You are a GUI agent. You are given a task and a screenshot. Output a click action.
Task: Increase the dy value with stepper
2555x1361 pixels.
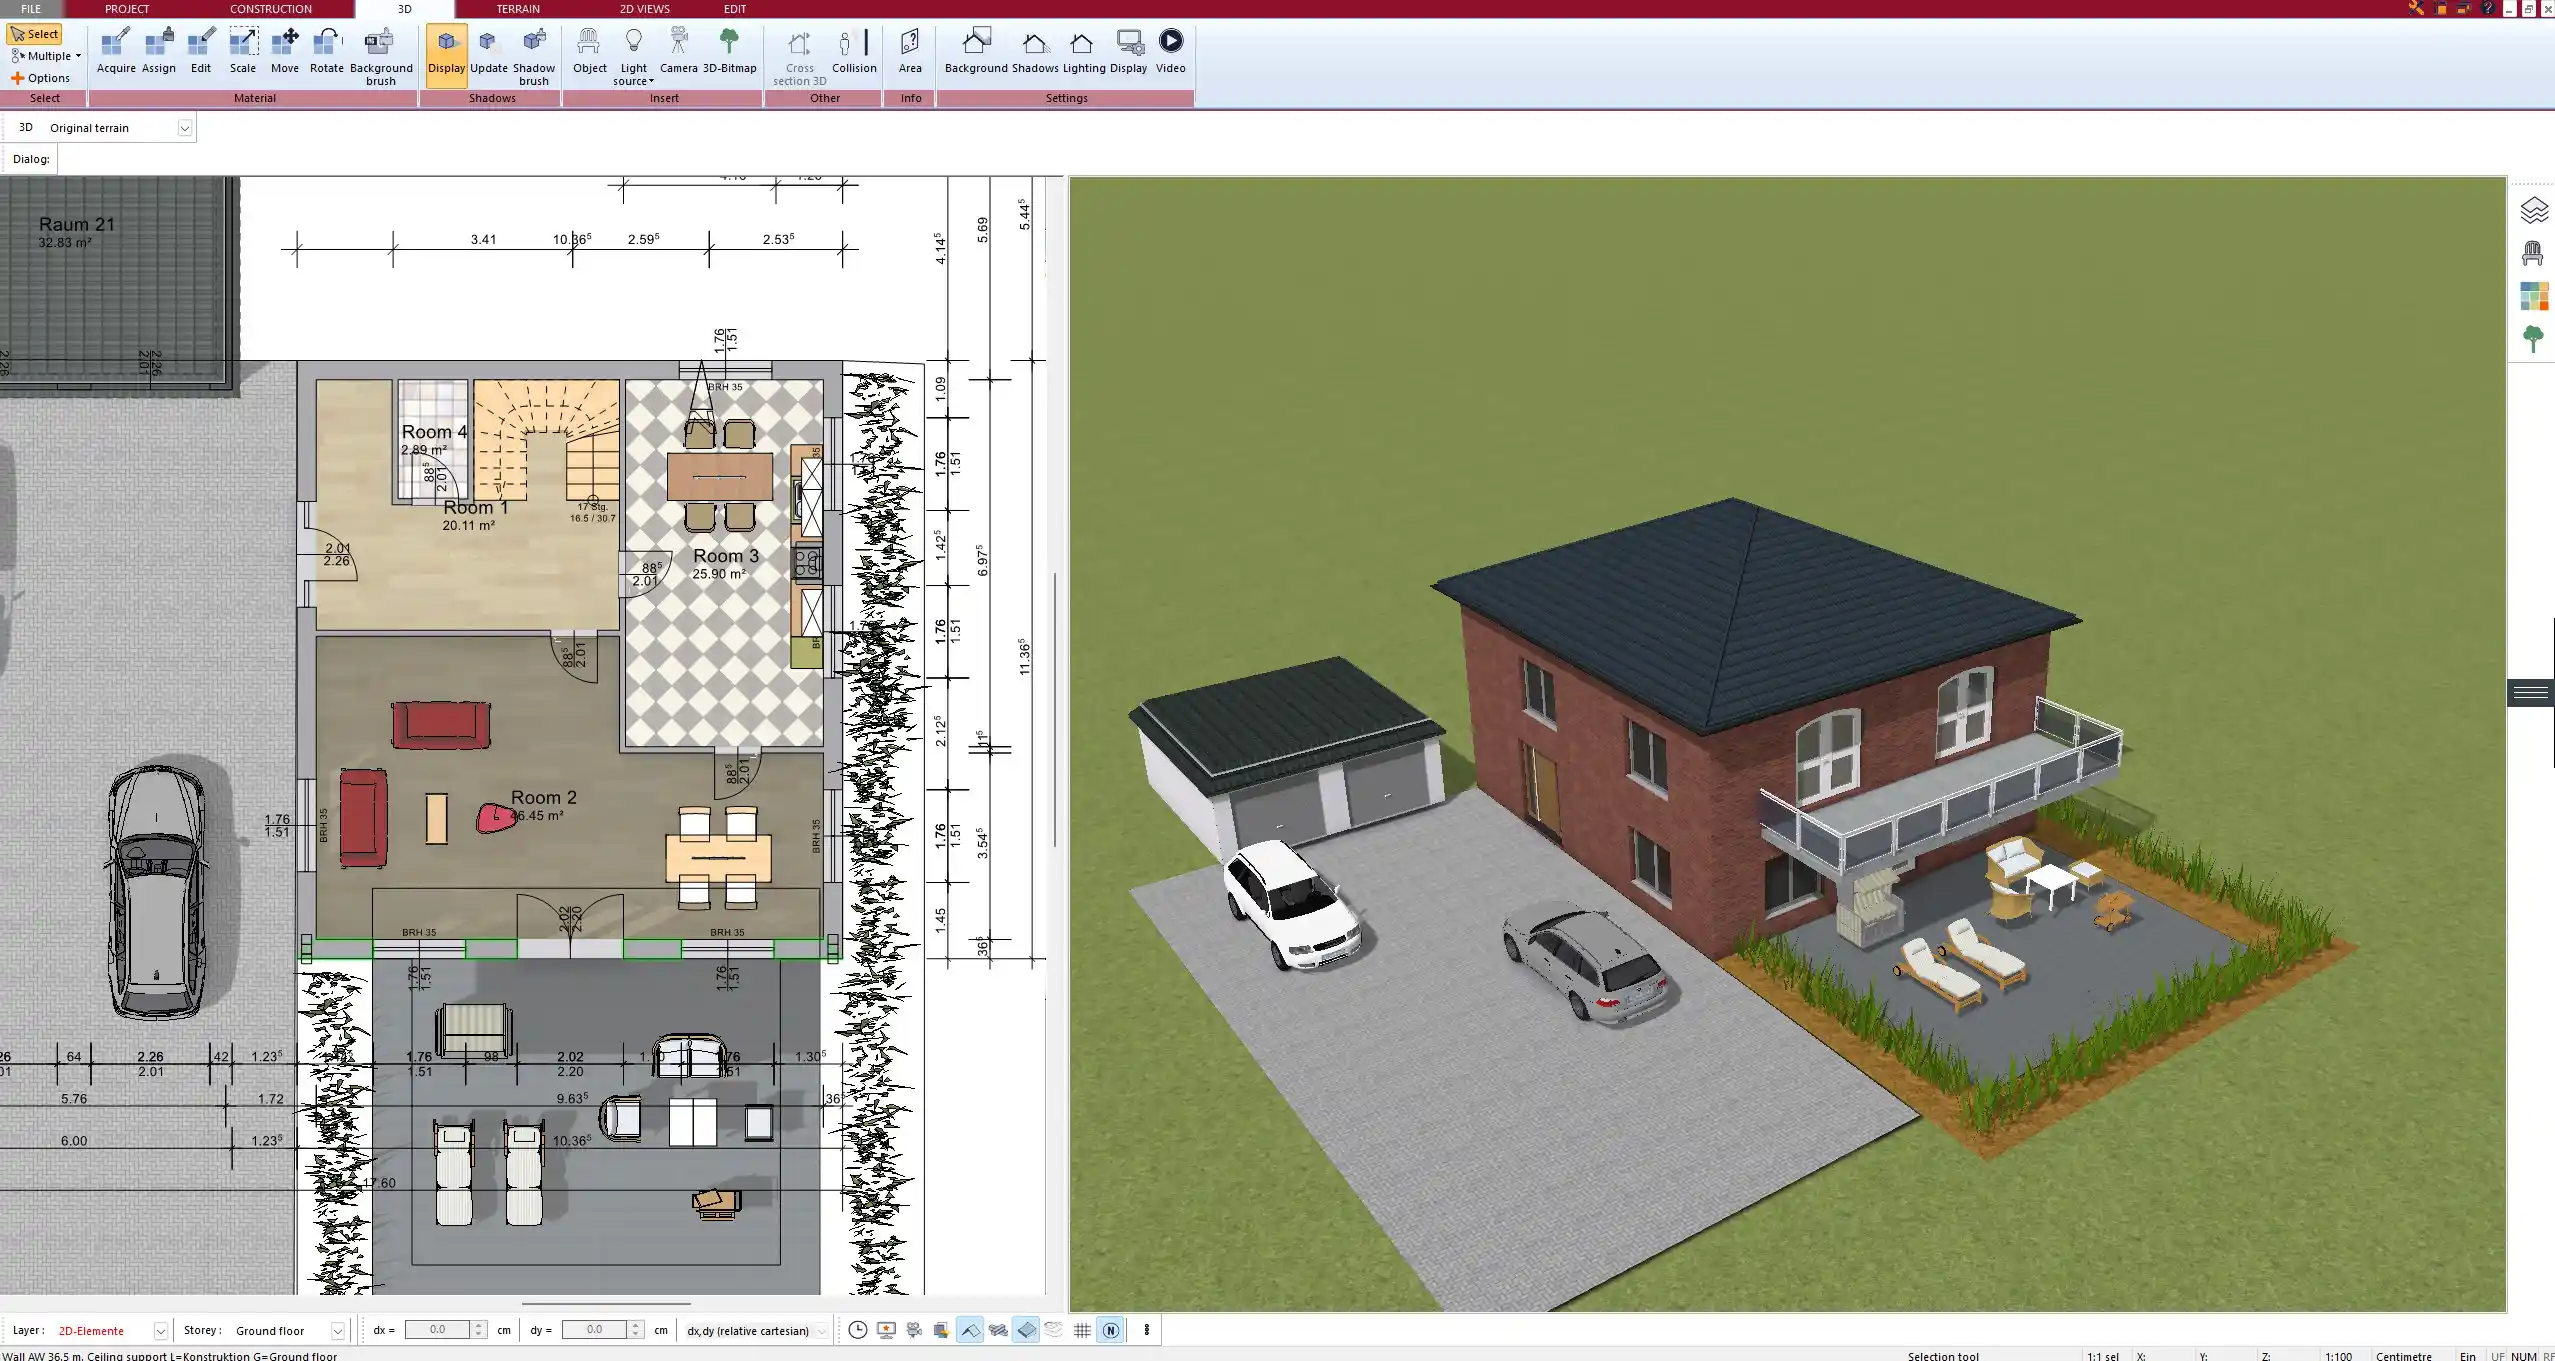[636, 1325]
